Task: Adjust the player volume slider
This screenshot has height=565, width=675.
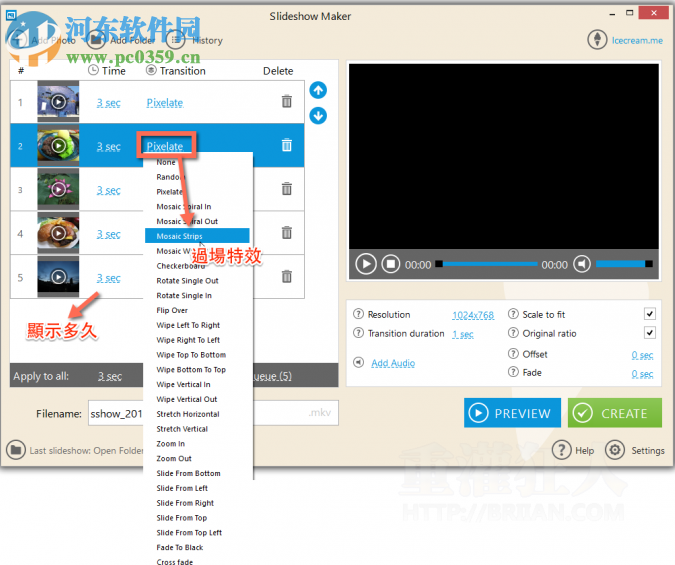Action: 624,264
